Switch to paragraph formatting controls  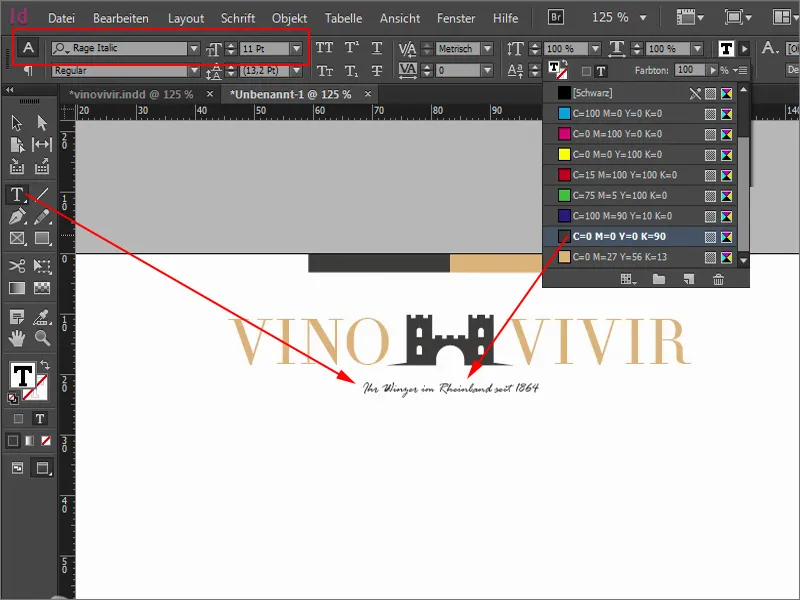[28, 70]
